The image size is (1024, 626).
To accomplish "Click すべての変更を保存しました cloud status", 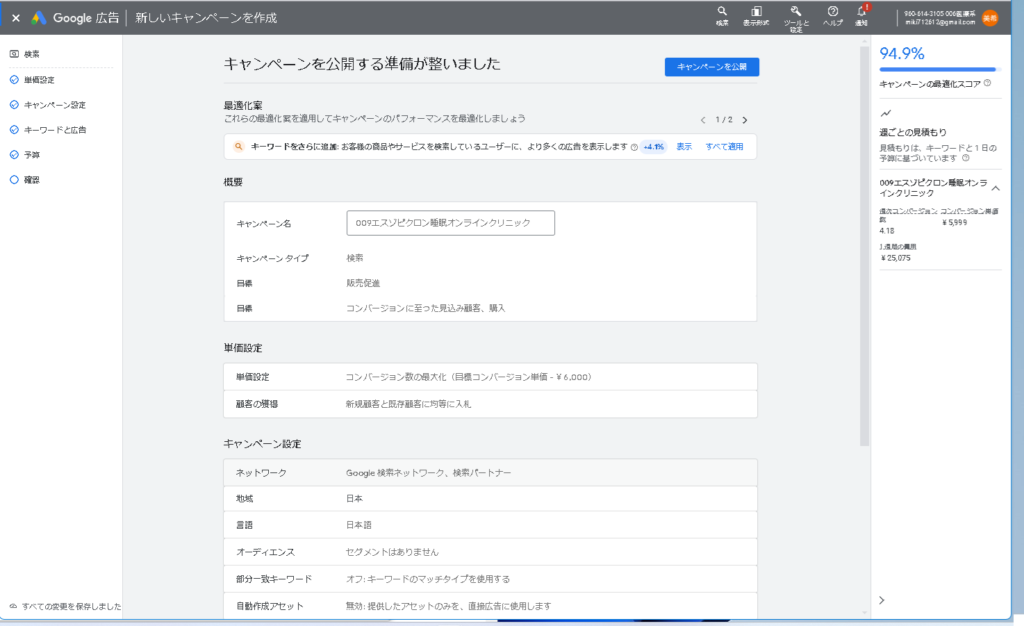I will (x=65, y=606).
